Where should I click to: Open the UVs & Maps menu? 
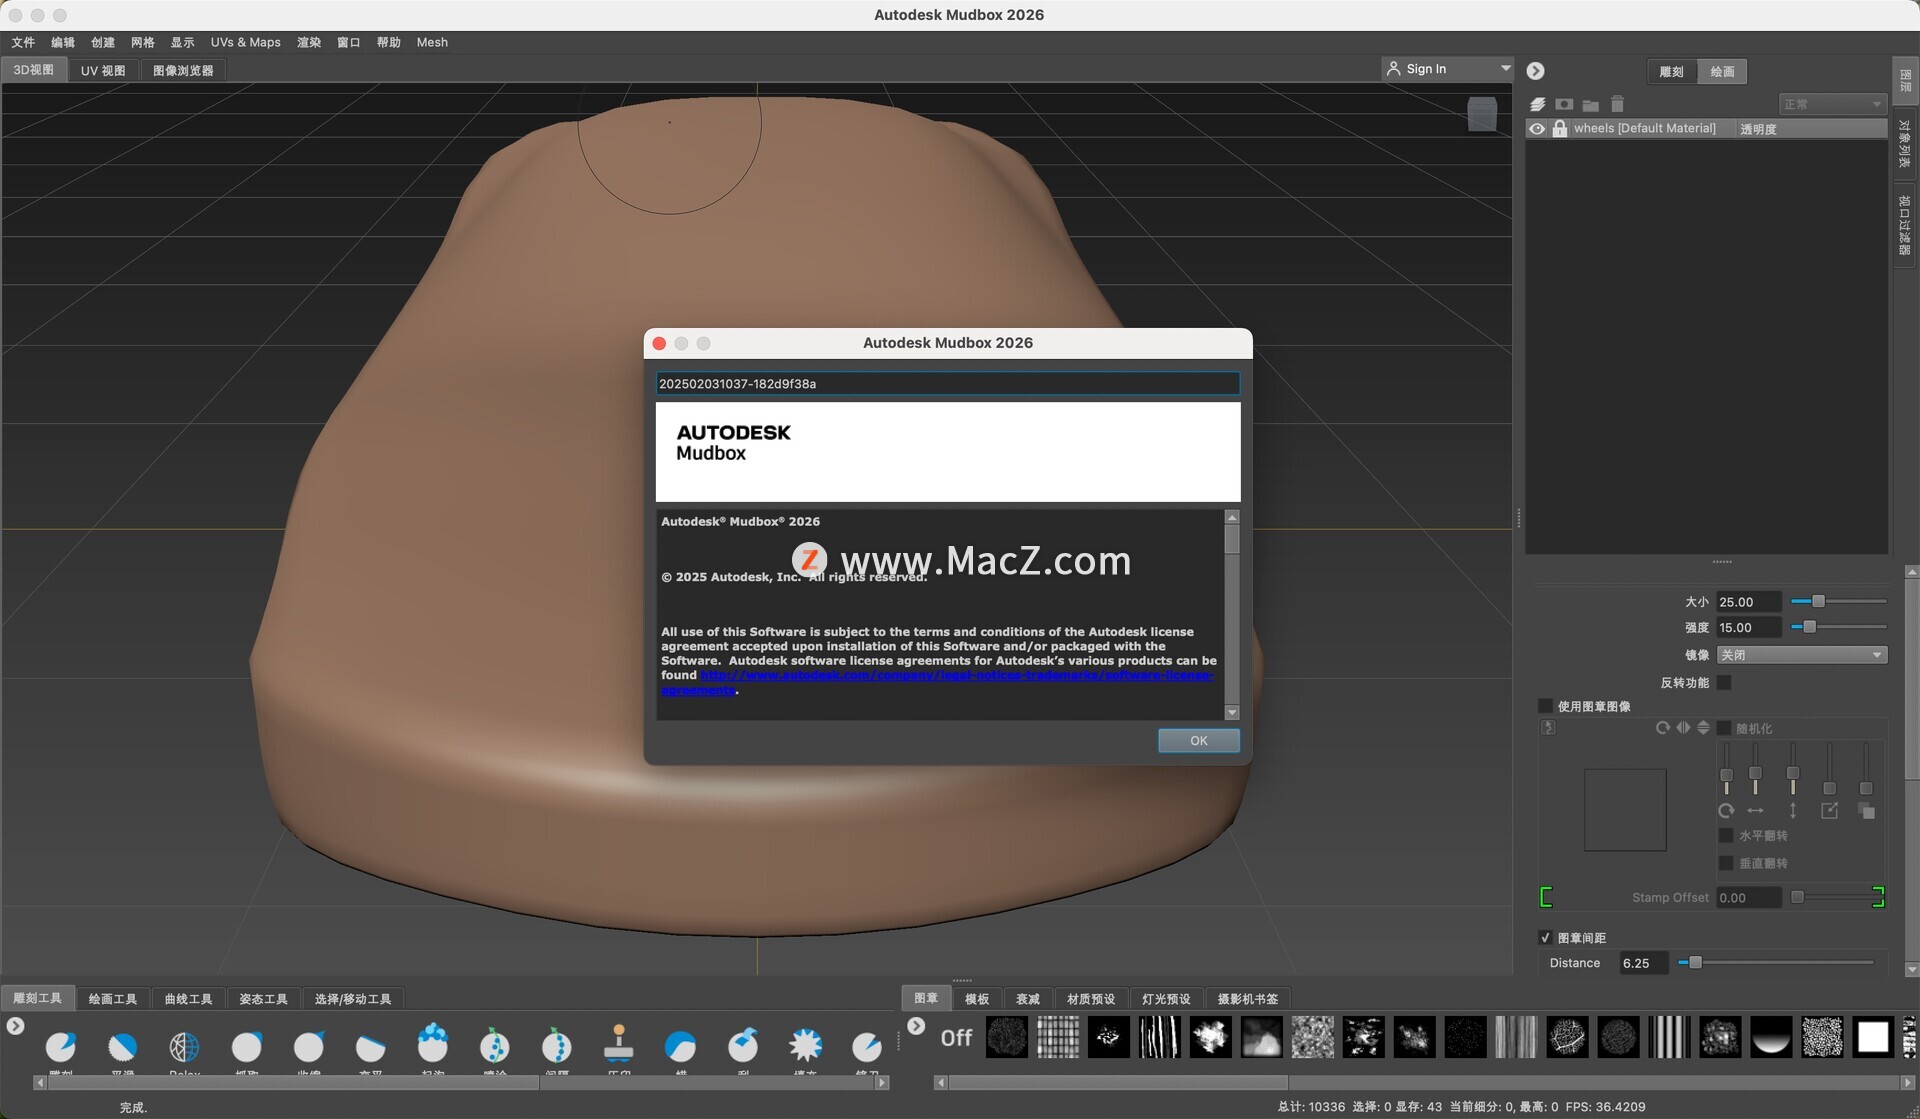click(x=246, y=42)
